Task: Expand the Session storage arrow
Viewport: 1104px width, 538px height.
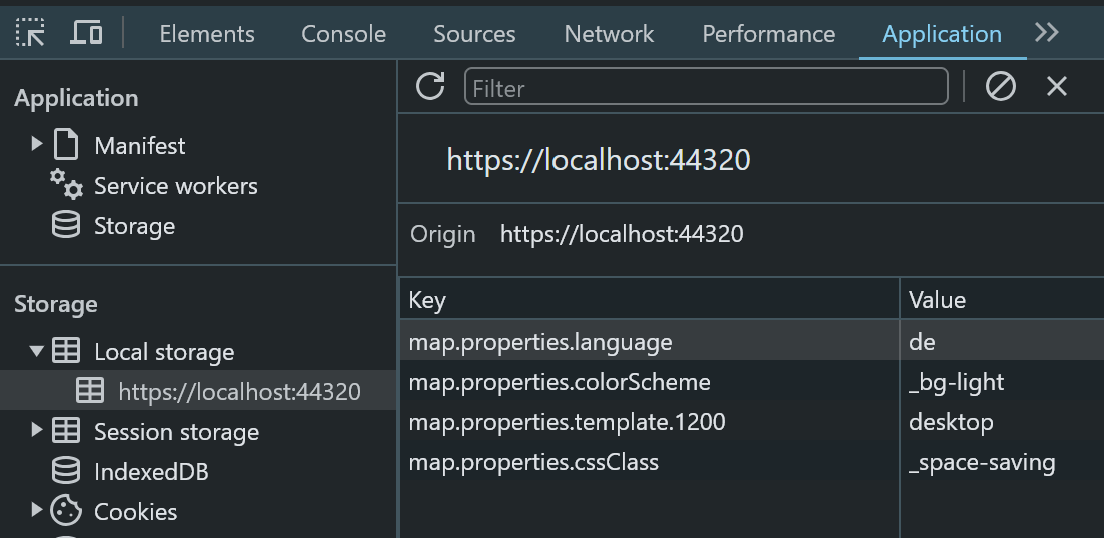Action: 37,430
